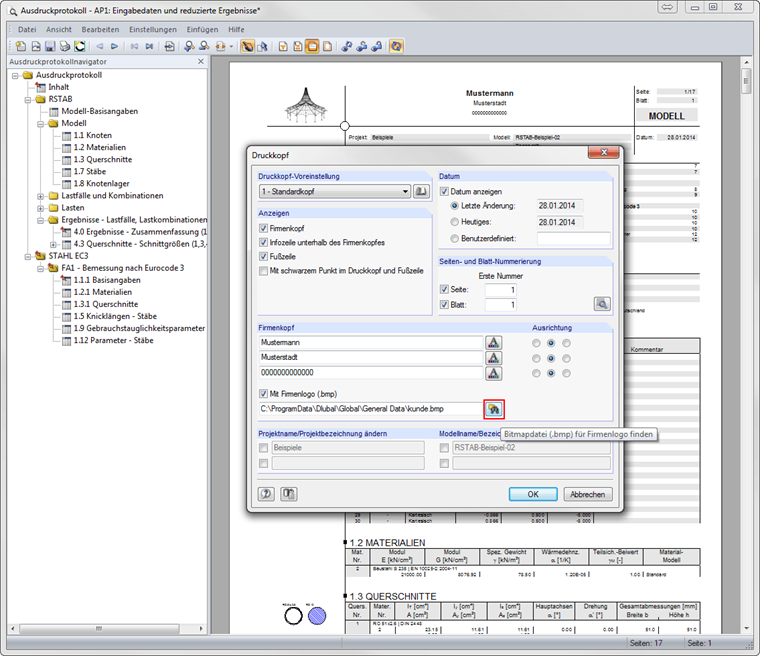The image size is (760, 656).
Task: Click the highlighted orange page layout icon
Action: 313,47
